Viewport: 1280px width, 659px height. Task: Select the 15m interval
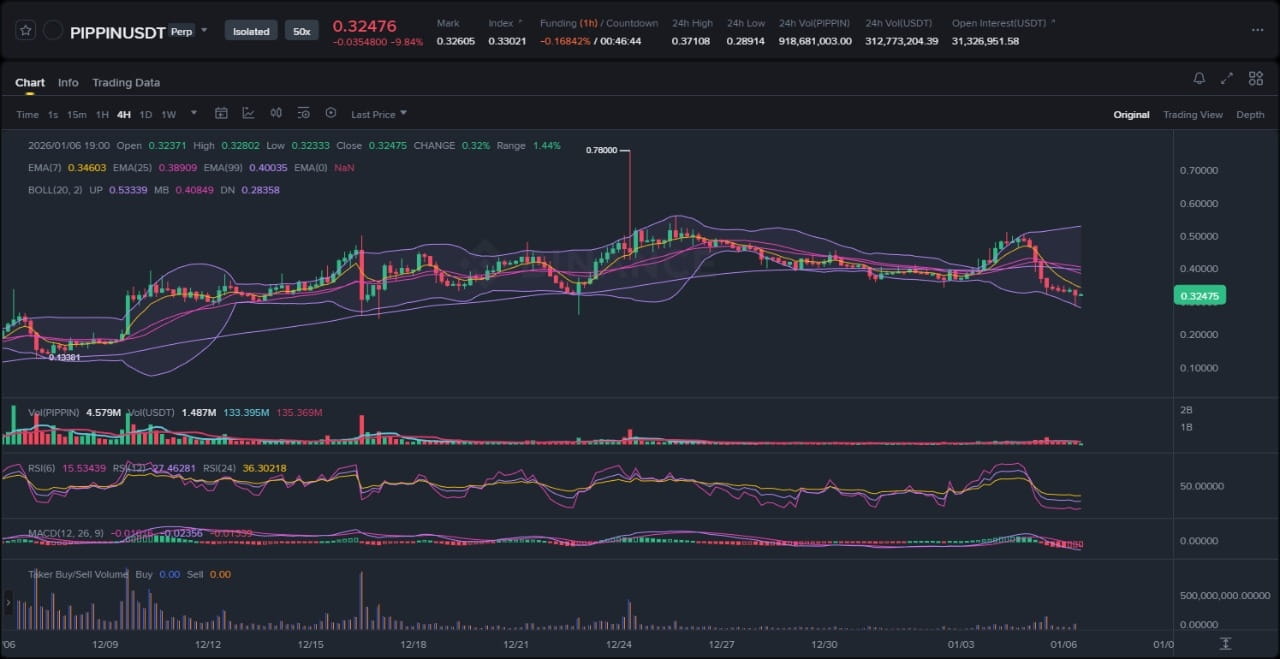click(x=76, y=114)
